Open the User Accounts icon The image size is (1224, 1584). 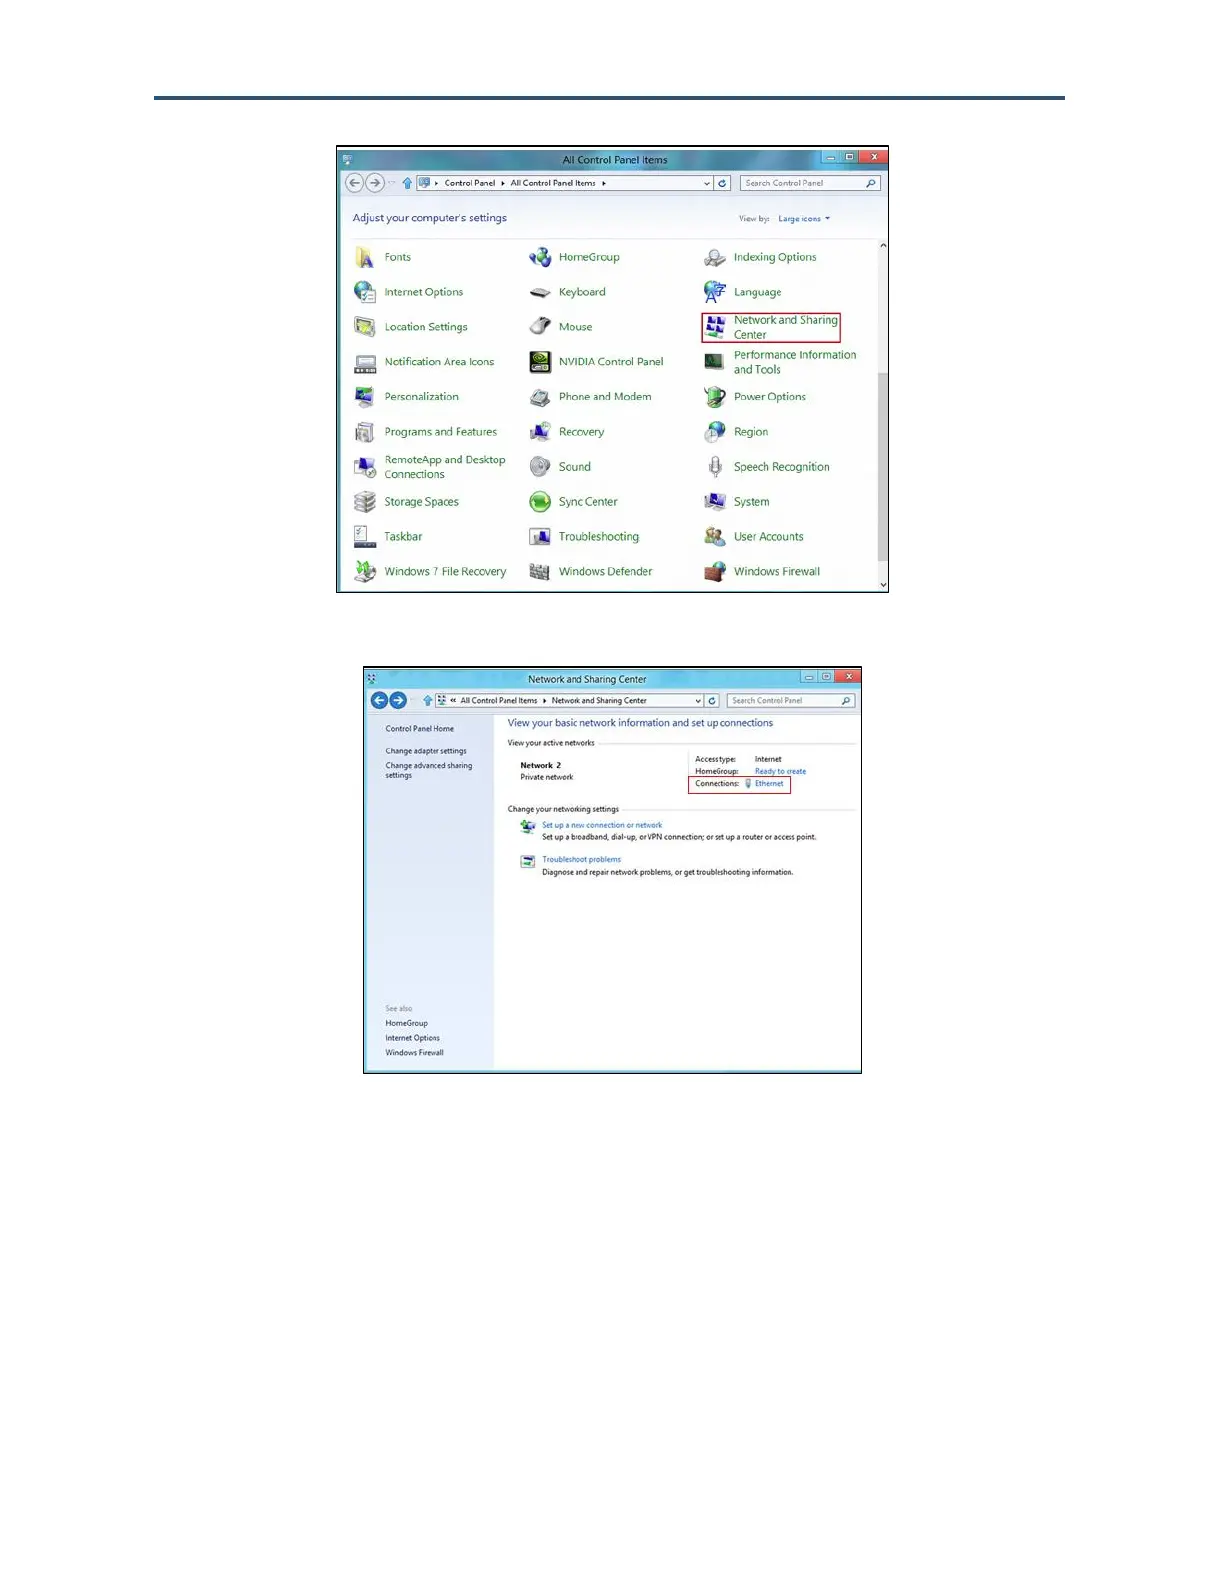point(715,537)
